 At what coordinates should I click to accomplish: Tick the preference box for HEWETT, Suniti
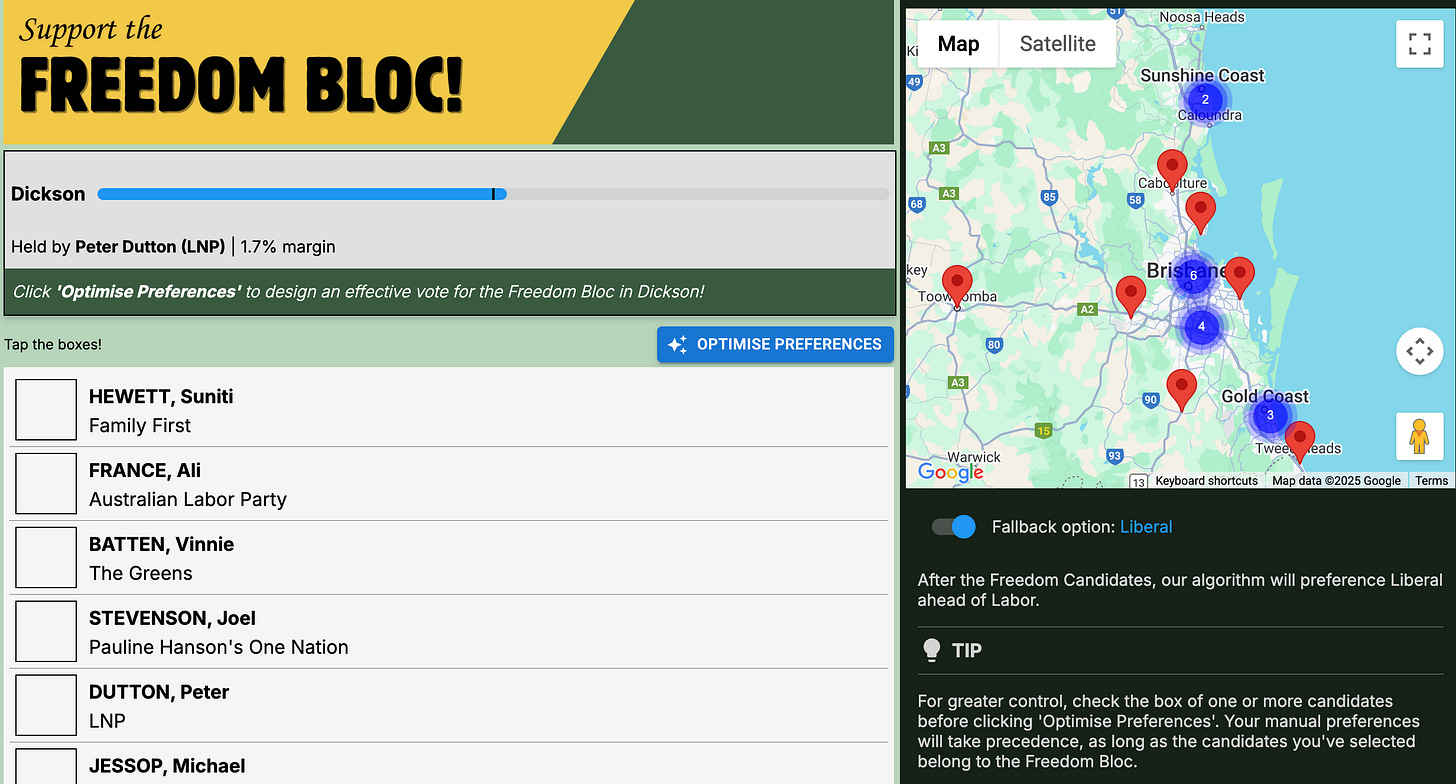46,410
